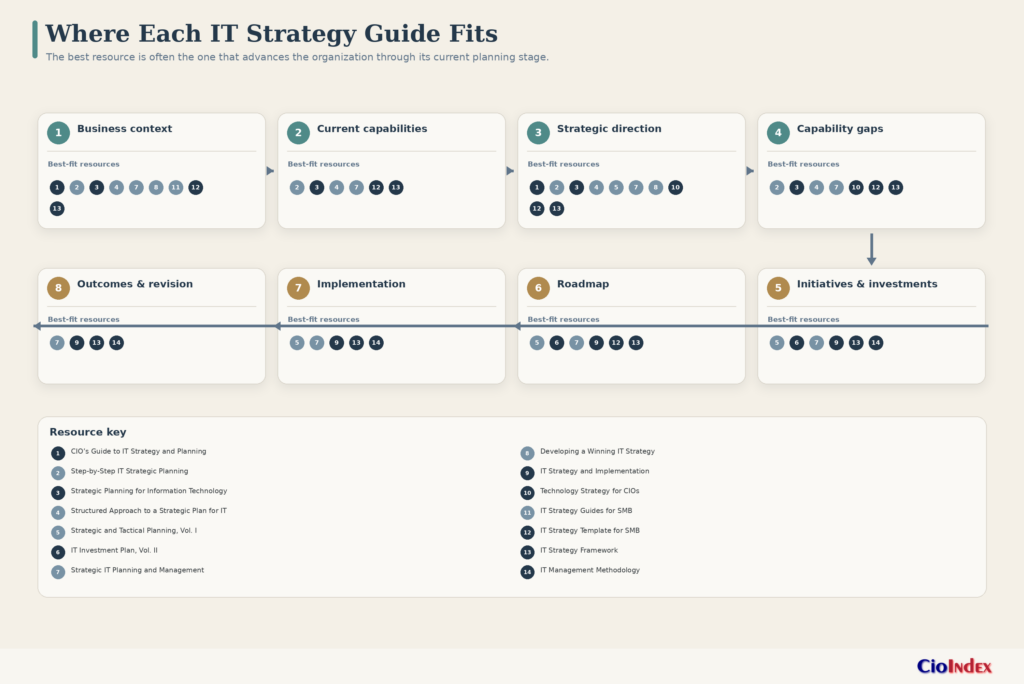Click "Step-by-Step IT Strategic Planning" text
Image resolution: width=1024 pixels, height=684 pixels.
point(129,471)
